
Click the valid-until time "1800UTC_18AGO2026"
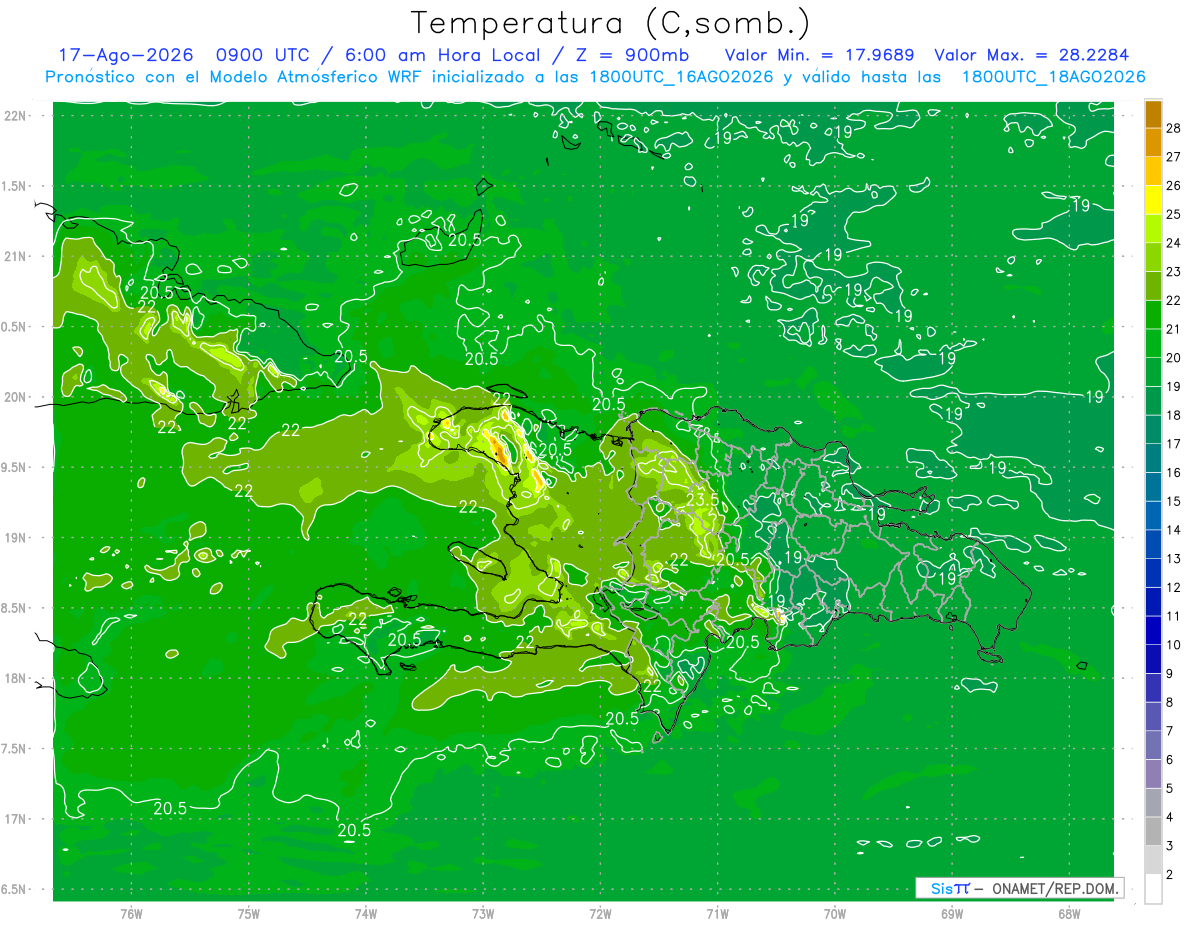pos(1053,77)
